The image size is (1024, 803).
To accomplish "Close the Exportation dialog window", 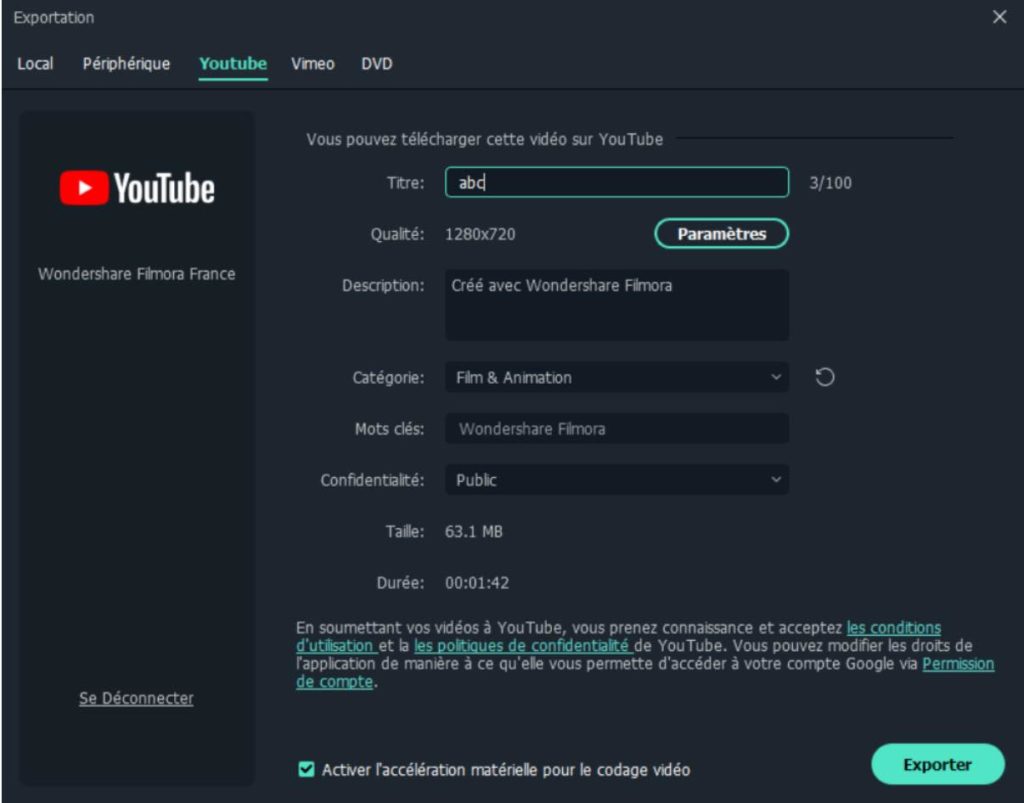I will pos(999,17).
